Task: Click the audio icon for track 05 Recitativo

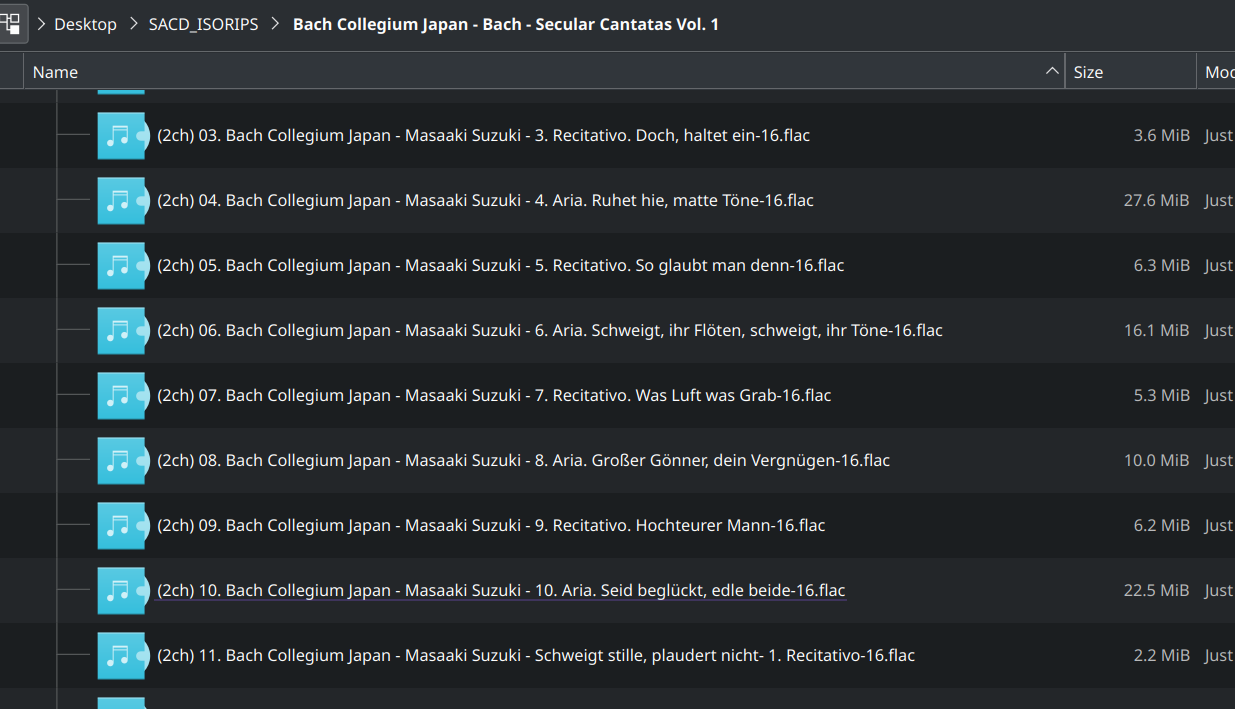Action: coord(121,265)
